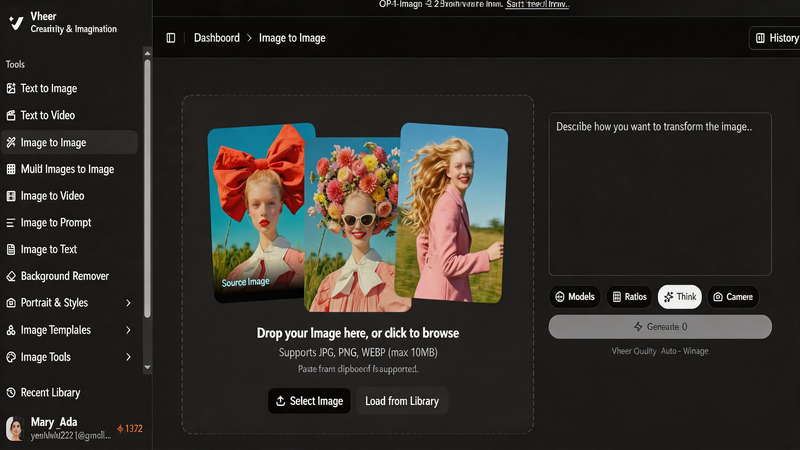800x450 pixels.
Task: Expand the Portrait & Styles section
Action: (128, 303)
